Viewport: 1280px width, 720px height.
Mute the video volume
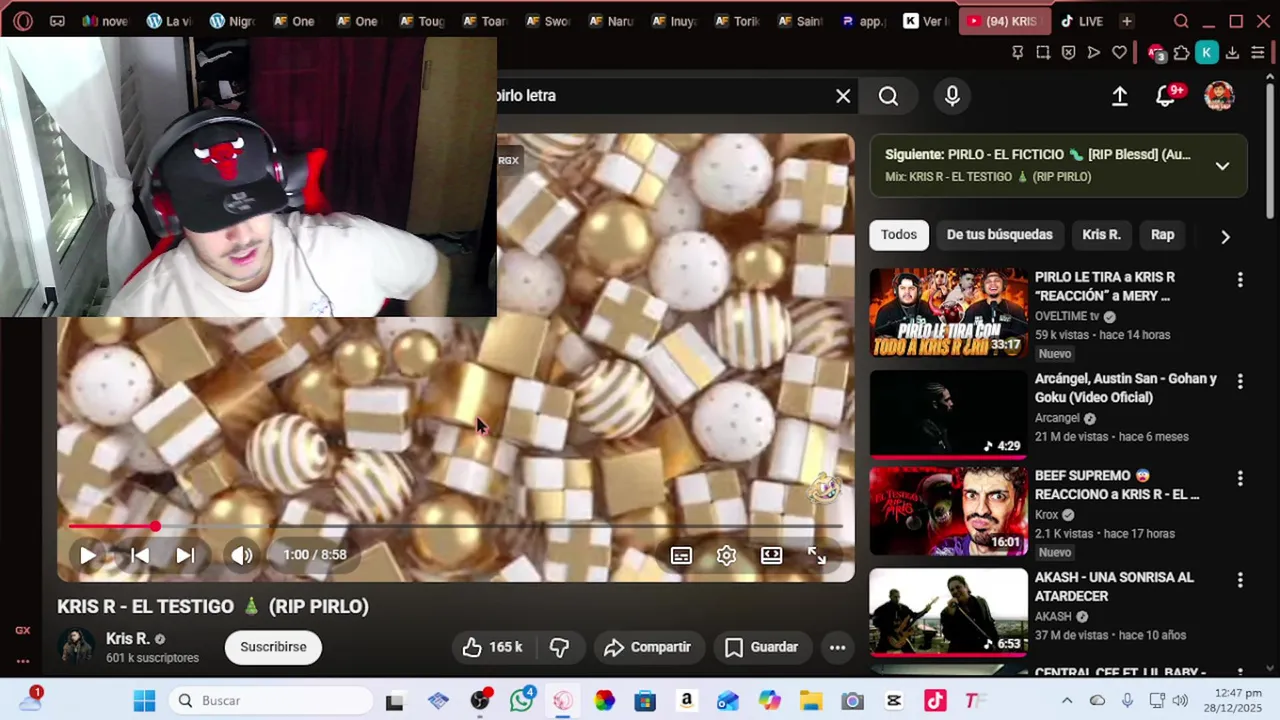242,555
